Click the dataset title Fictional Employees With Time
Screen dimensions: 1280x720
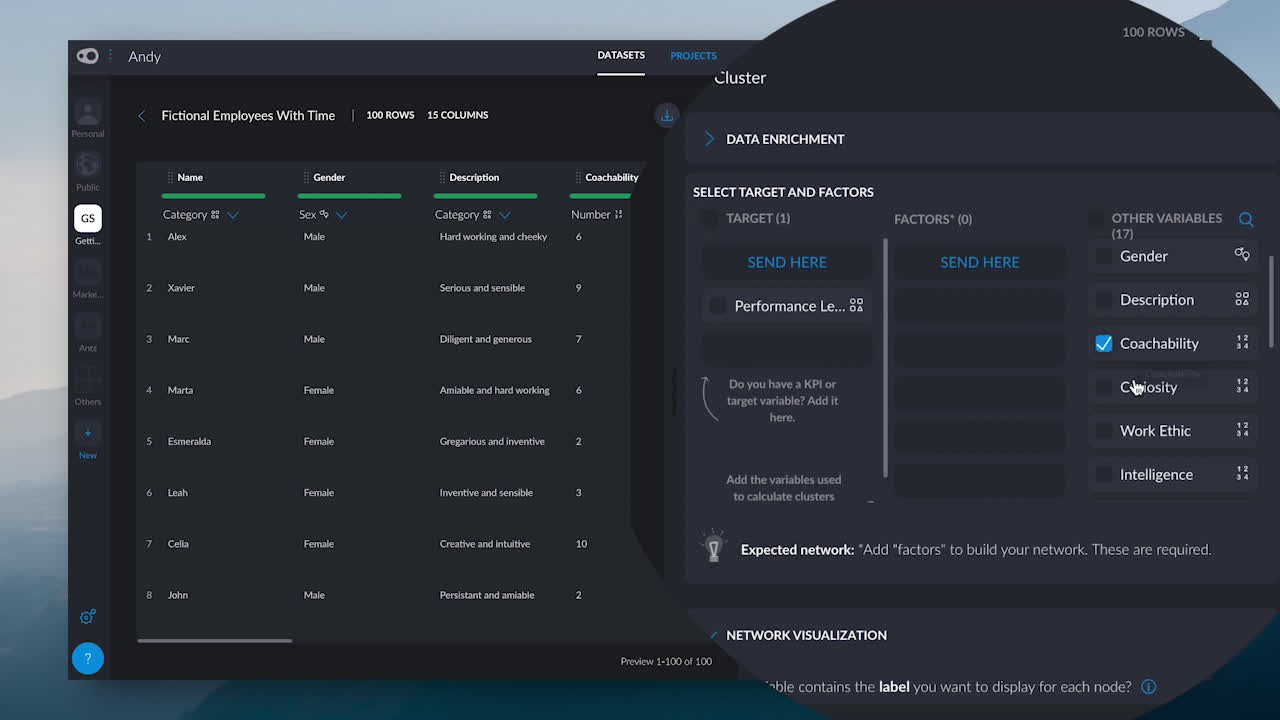(x=248, y=116)
